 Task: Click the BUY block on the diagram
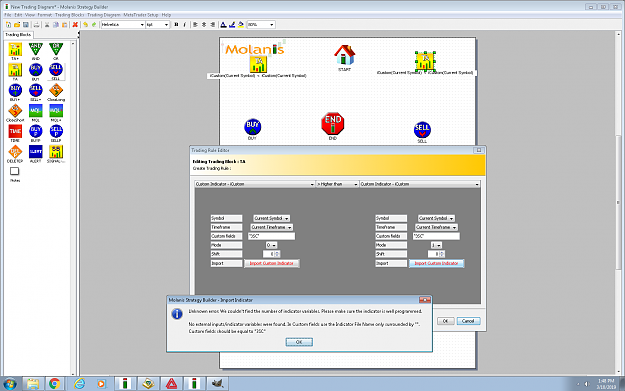[252, 127]
